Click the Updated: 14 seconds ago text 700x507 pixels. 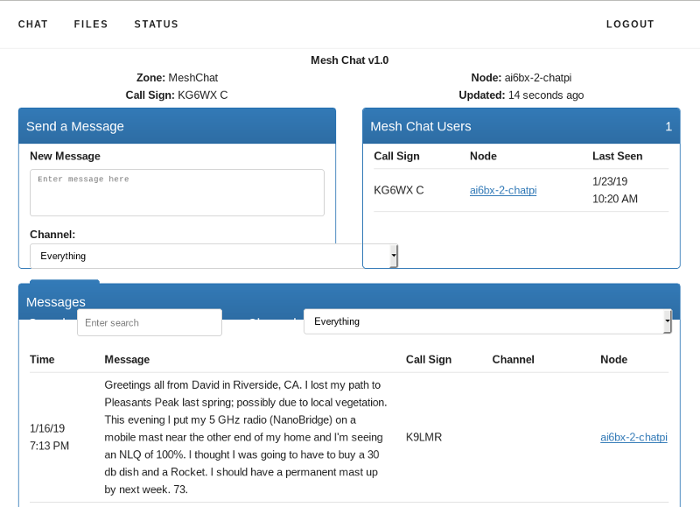pyautogui.click(x=521, y=95)
